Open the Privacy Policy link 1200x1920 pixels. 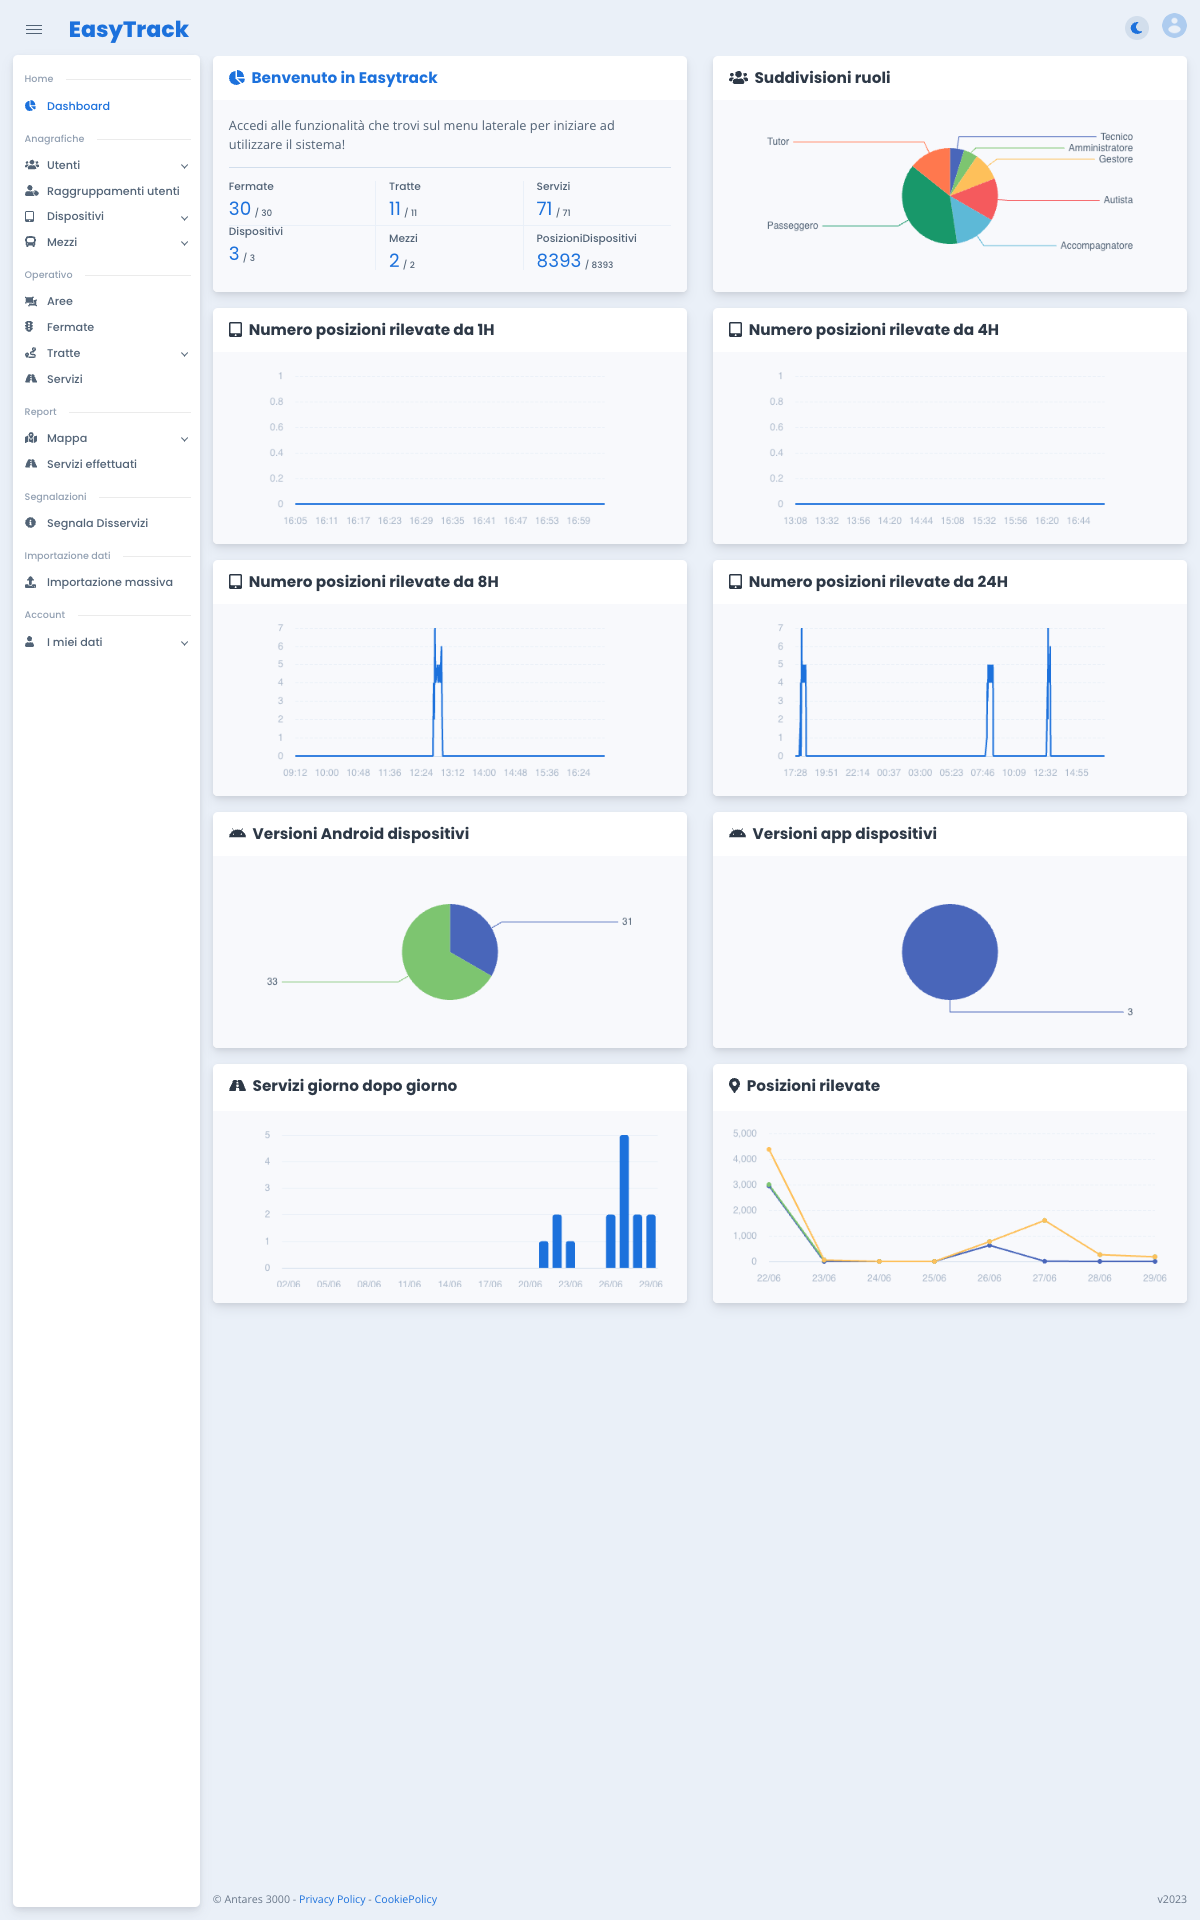(332, 1899)
